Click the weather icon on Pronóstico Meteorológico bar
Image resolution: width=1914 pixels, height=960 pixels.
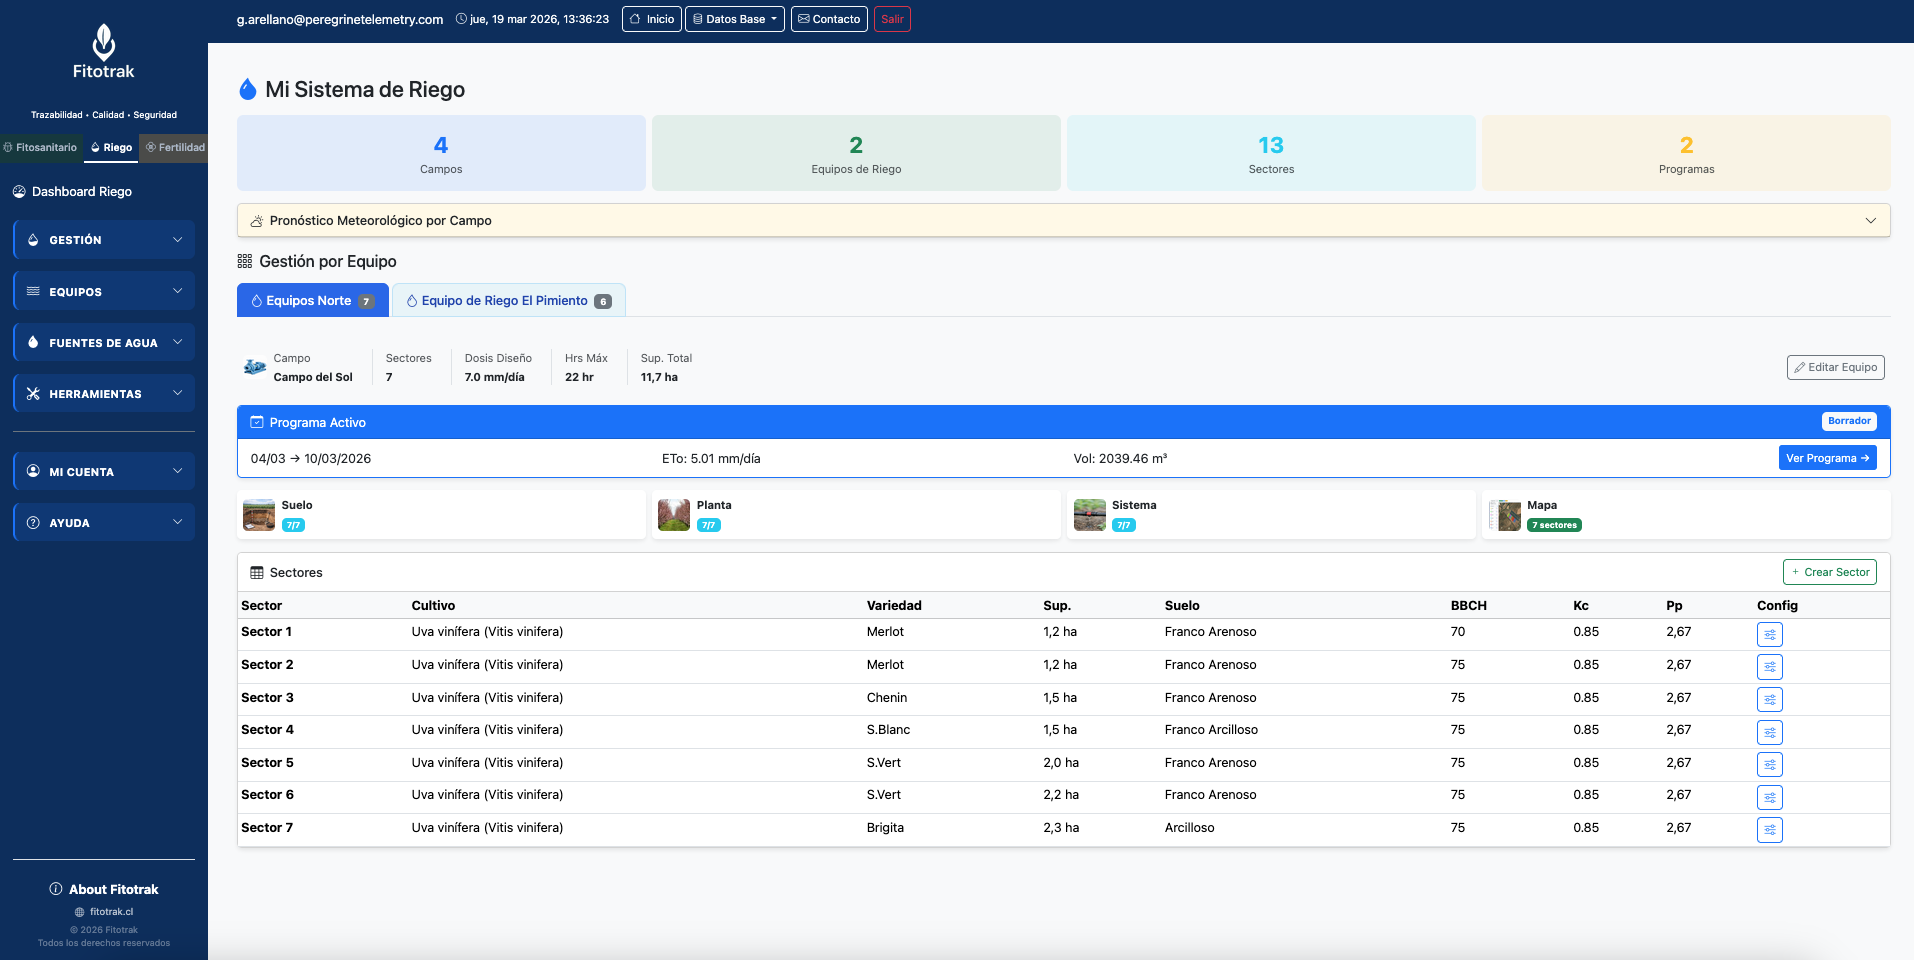point(257,220)
